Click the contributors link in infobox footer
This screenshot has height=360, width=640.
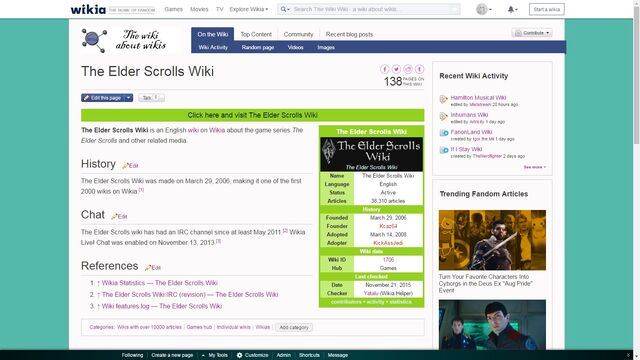click(x=346, y=302)
